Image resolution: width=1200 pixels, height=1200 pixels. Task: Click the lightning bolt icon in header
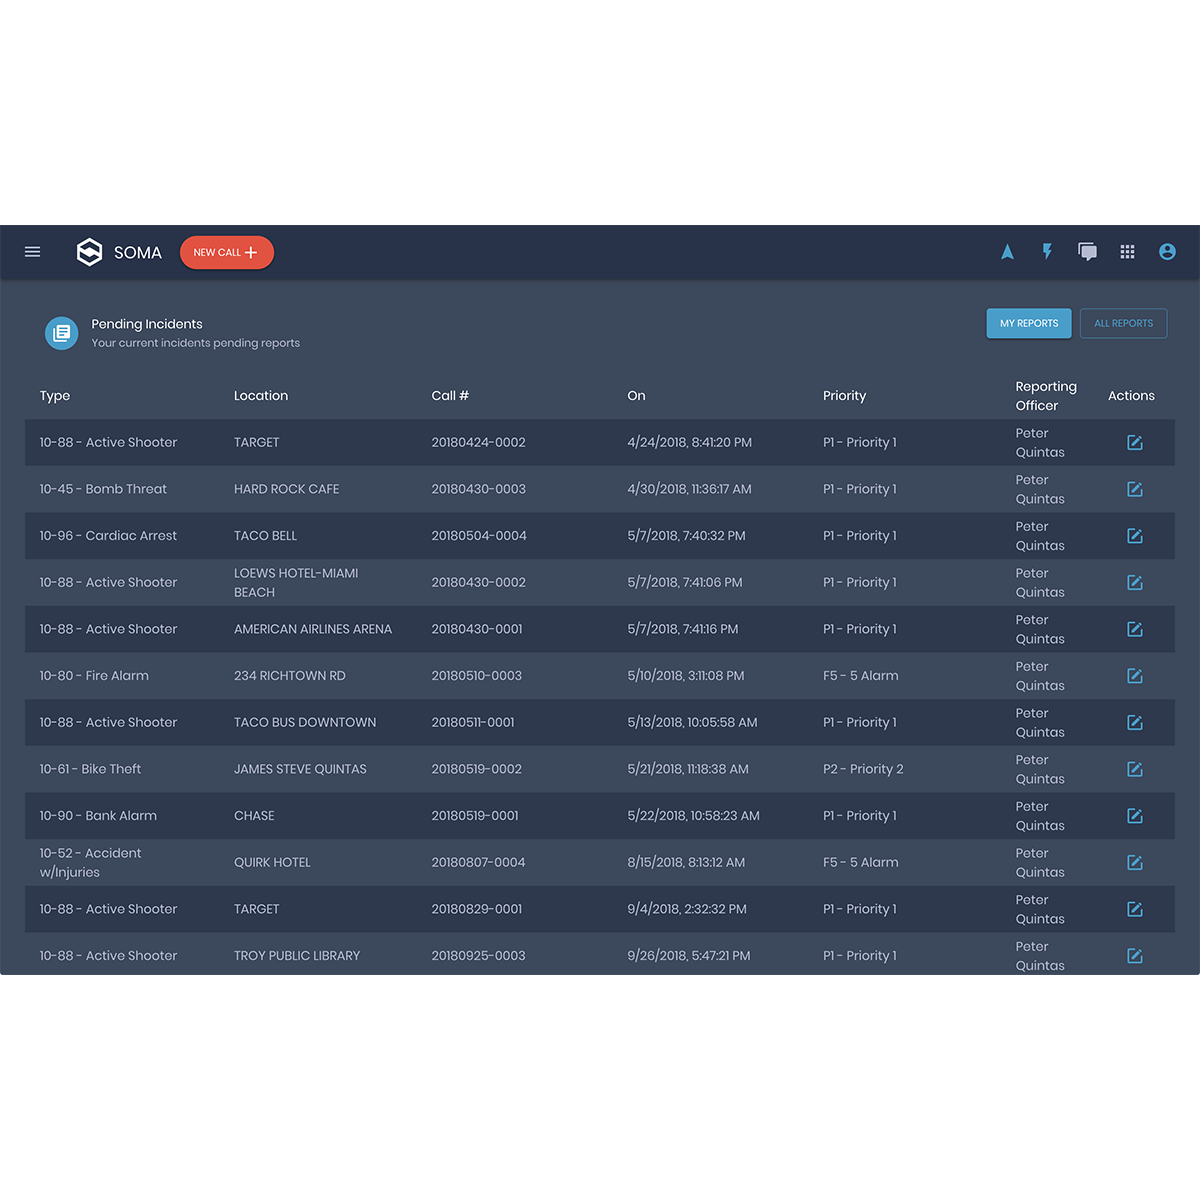1047,252
